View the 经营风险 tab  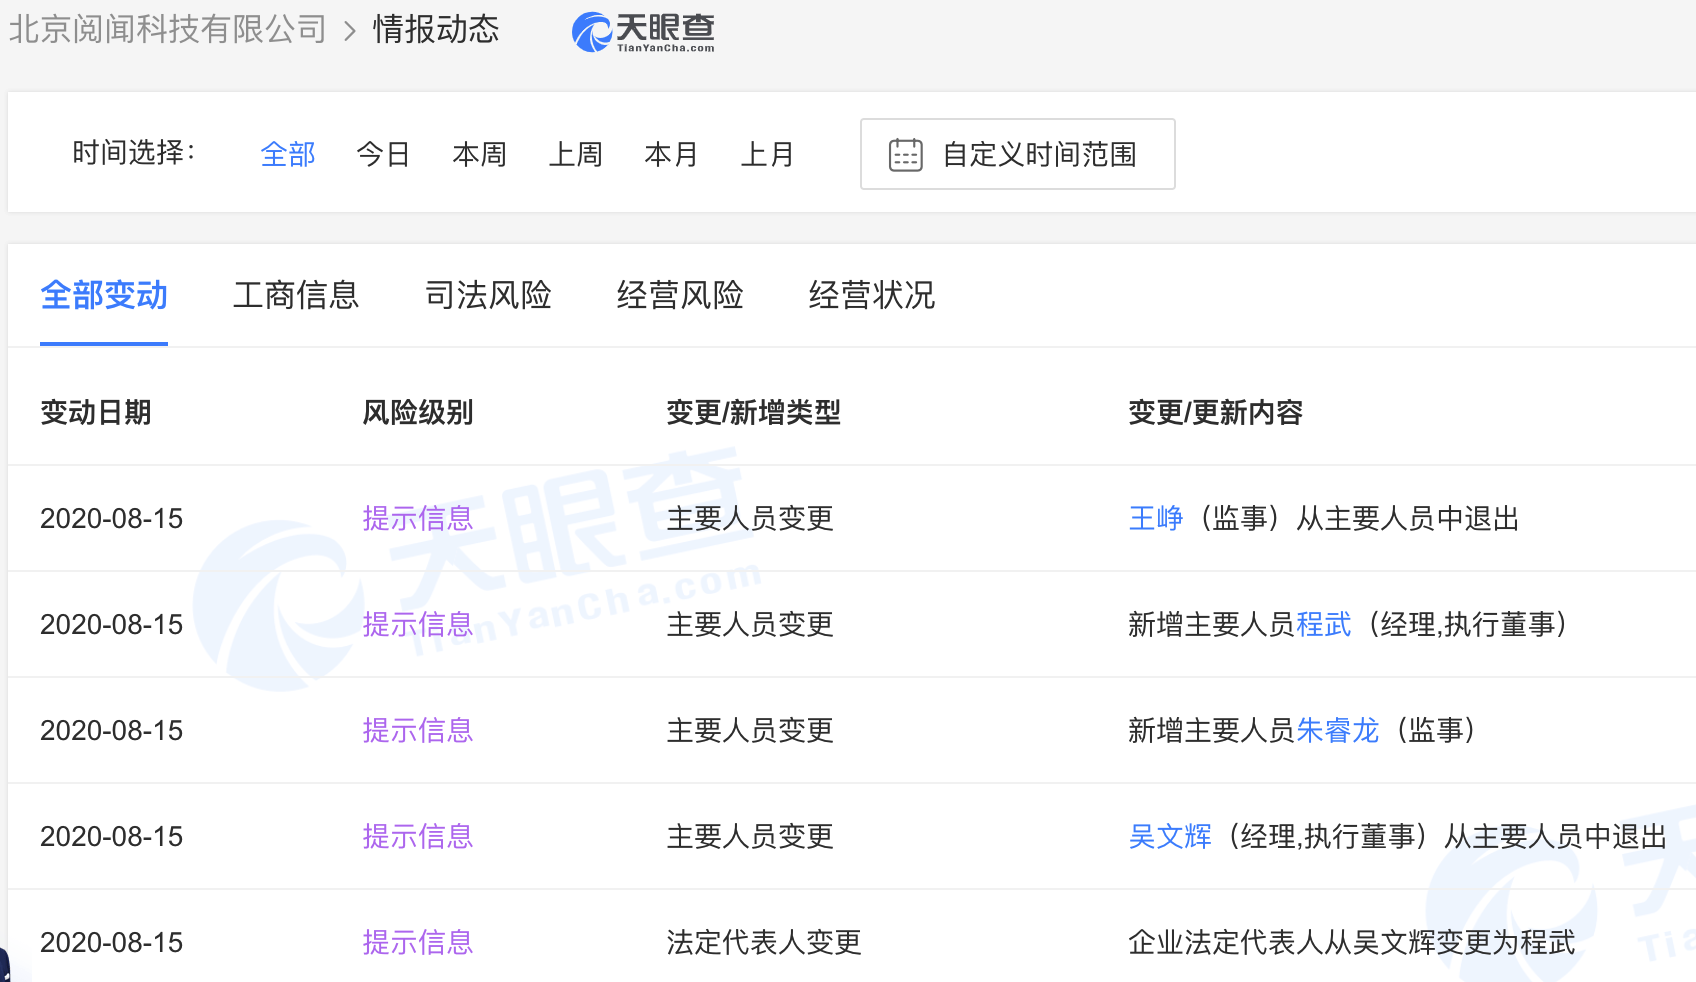point(680,296)
